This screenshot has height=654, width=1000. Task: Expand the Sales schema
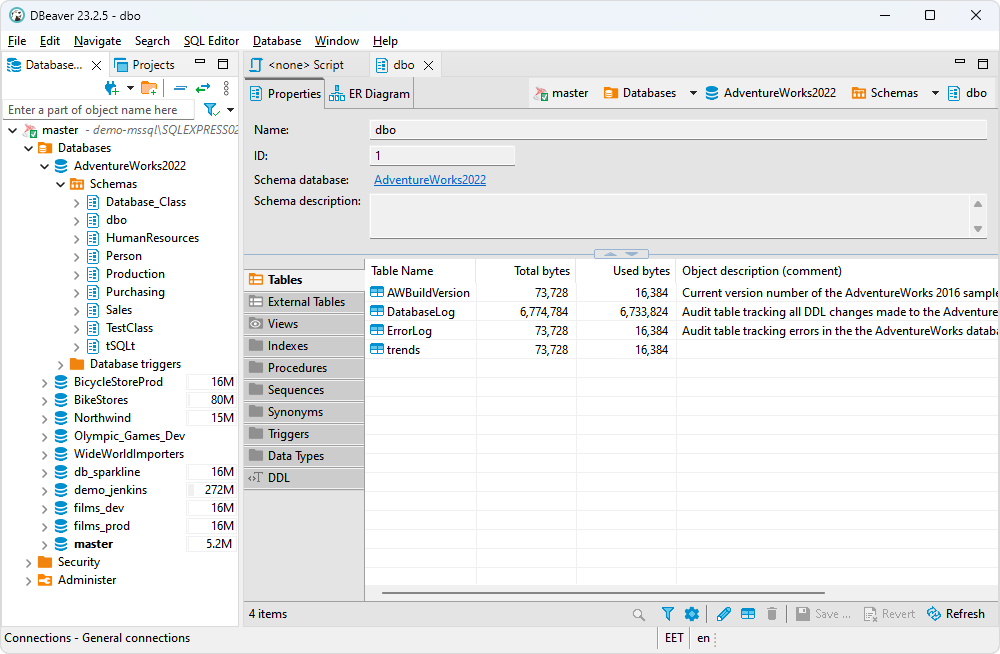77,311
